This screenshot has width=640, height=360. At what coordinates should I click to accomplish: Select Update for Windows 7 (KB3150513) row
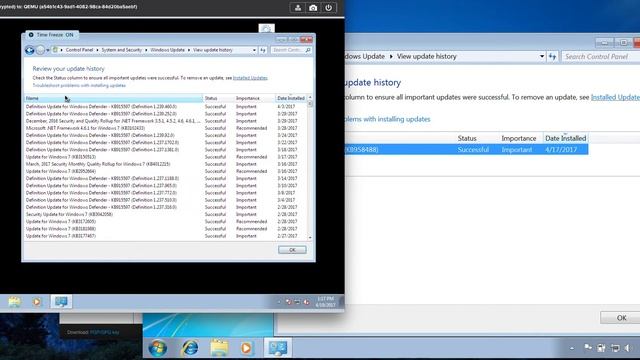tap(165, 157)
